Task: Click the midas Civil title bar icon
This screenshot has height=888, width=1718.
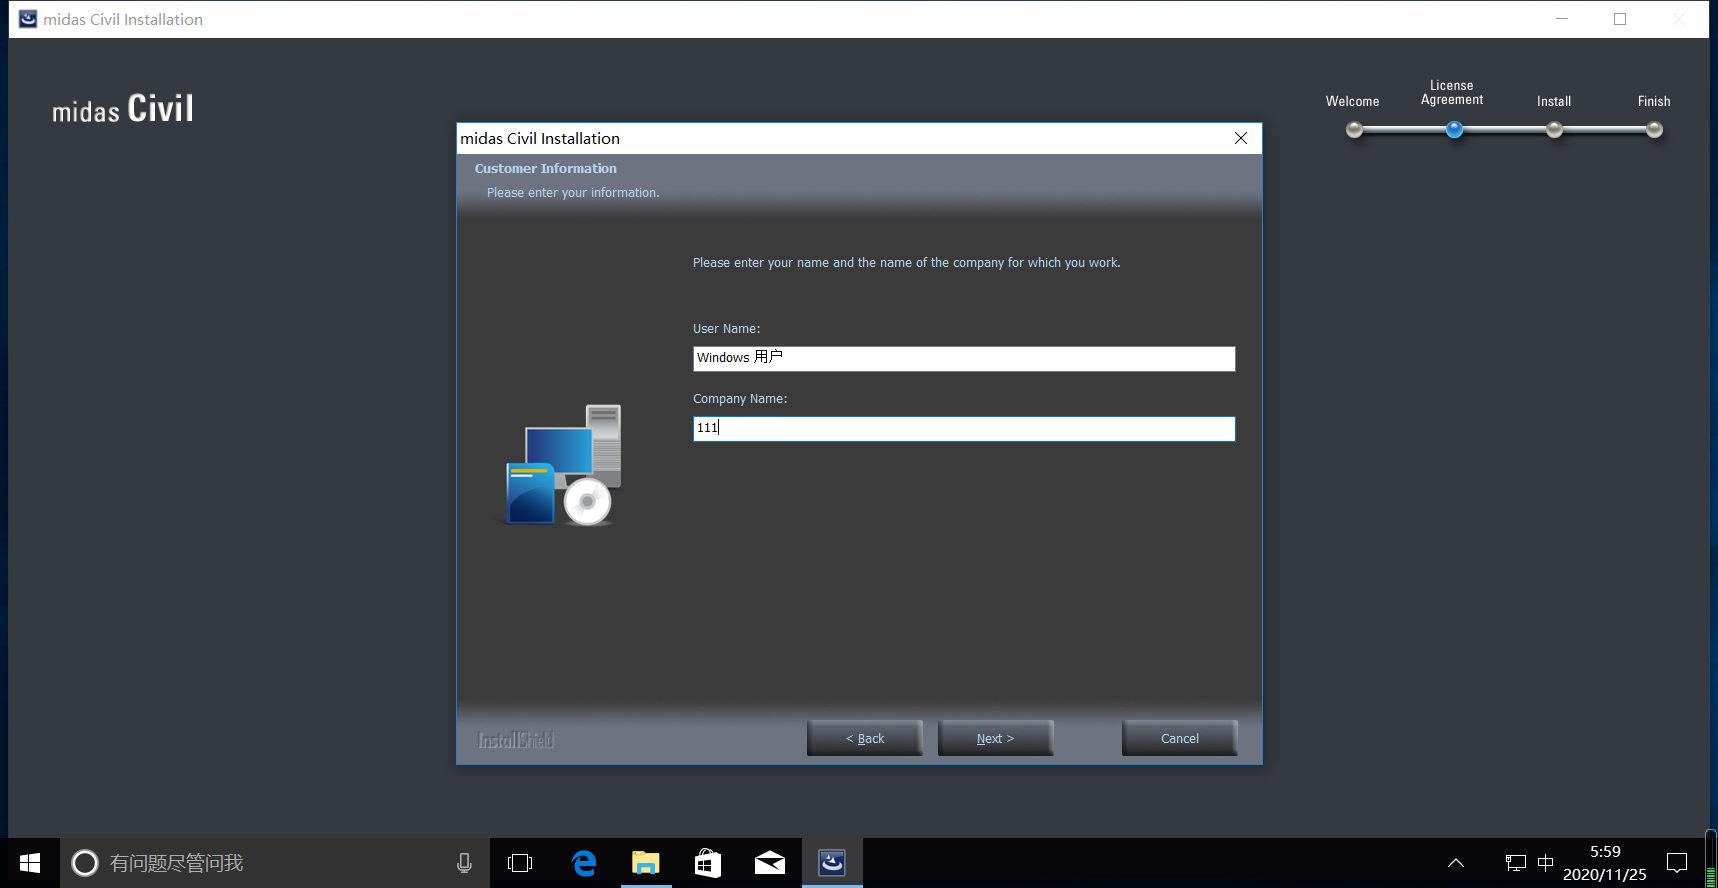Action: (x=28, y=19)
